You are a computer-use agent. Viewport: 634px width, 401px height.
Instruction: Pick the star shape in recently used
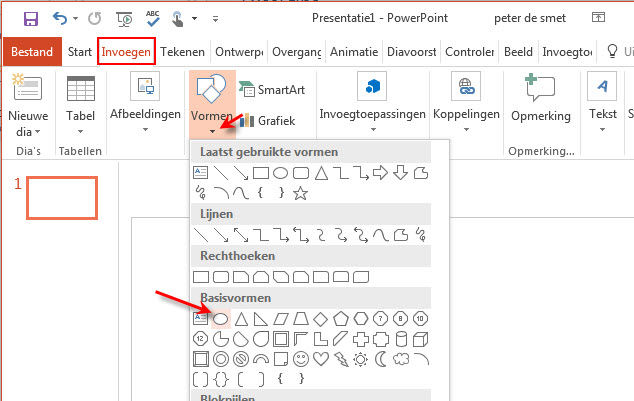tap(300, 193)
